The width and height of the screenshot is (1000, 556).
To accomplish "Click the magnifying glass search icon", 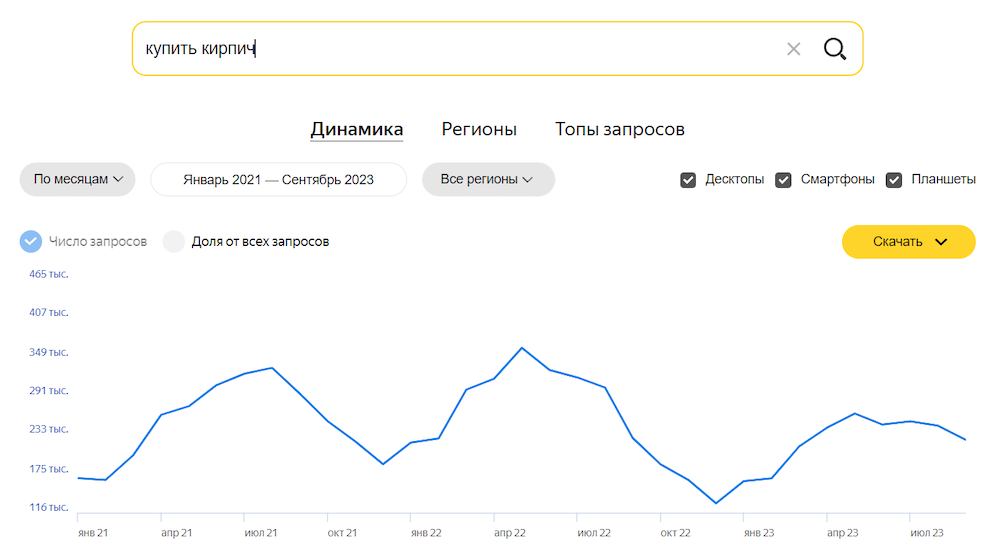I will click(835, 49).
